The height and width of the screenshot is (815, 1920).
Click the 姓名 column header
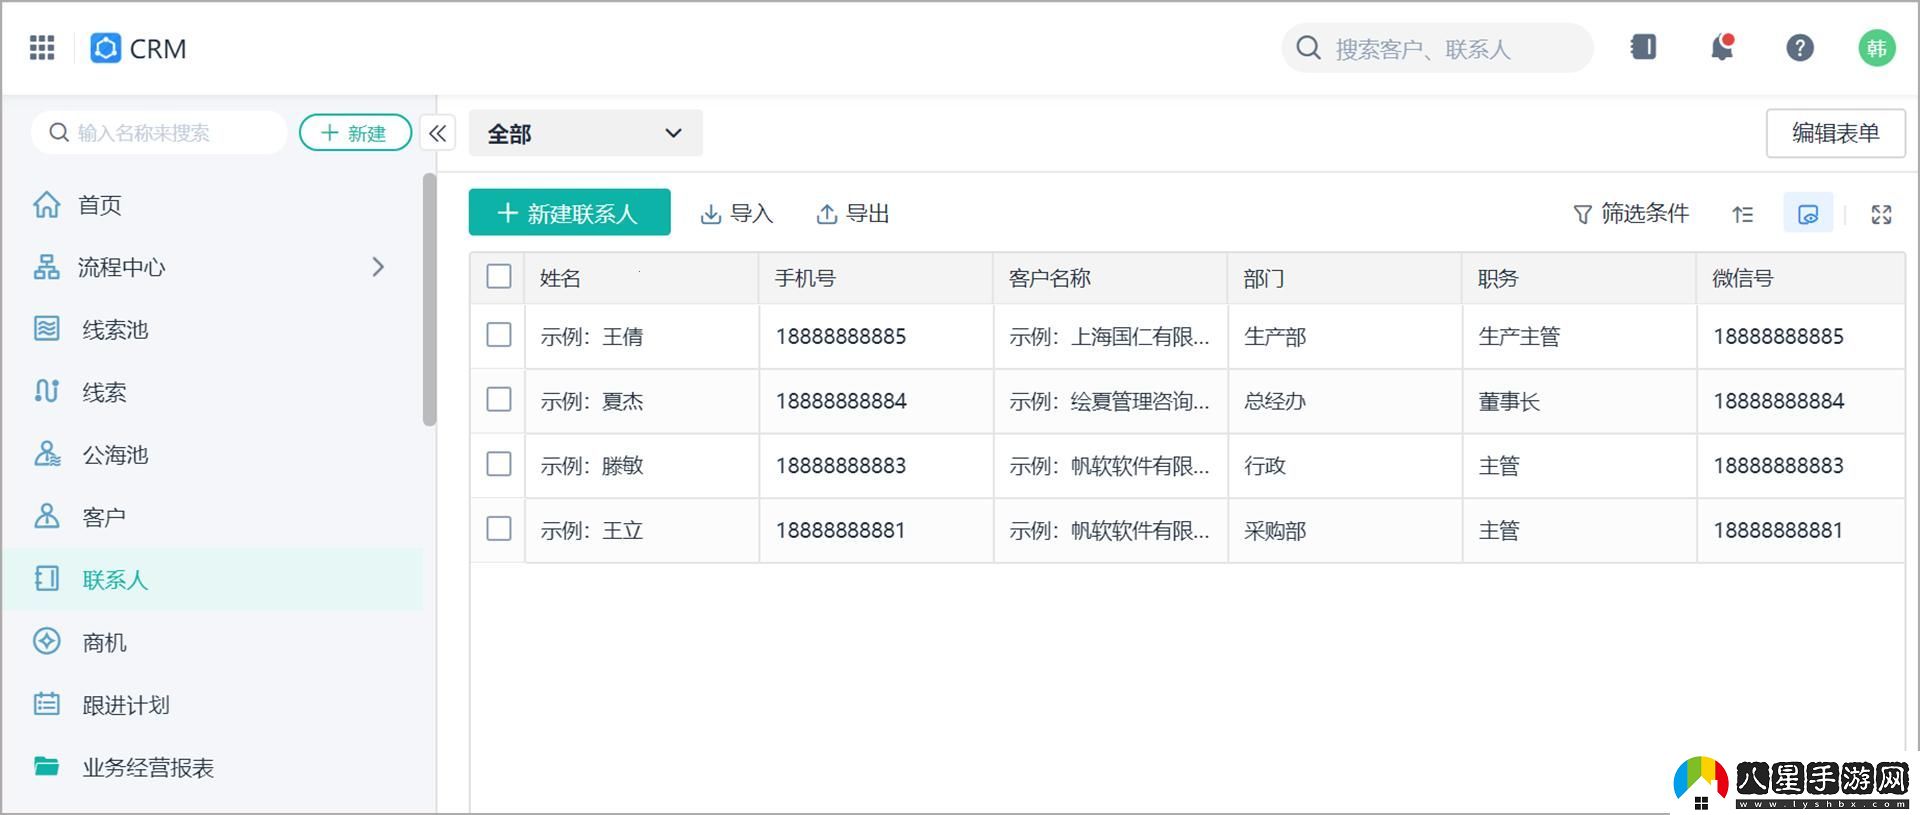point(641,278)
